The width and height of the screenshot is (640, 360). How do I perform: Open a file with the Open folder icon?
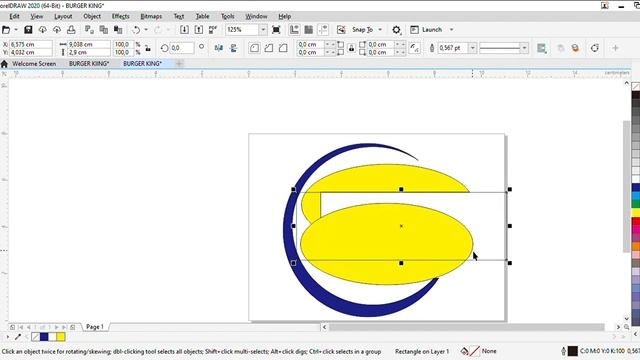(6, 30)
